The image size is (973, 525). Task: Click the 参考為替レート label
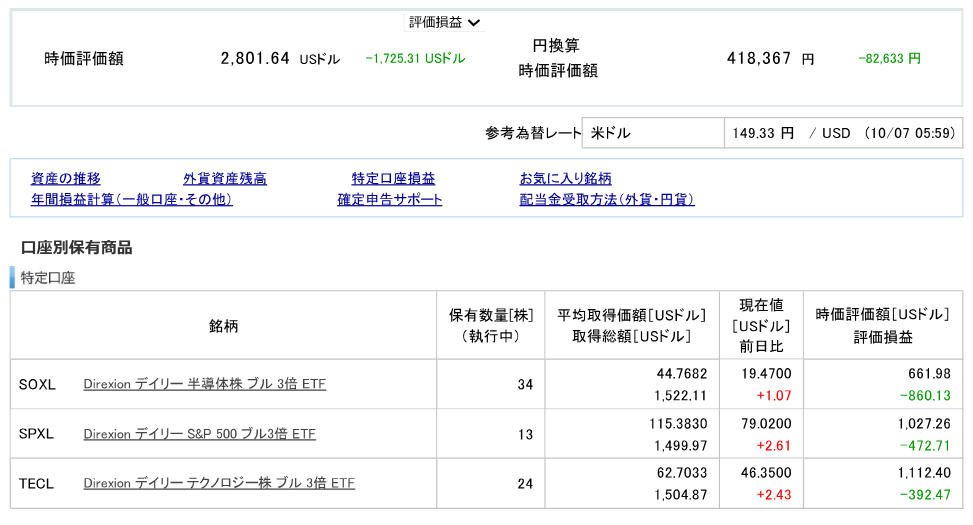point(533,133)
